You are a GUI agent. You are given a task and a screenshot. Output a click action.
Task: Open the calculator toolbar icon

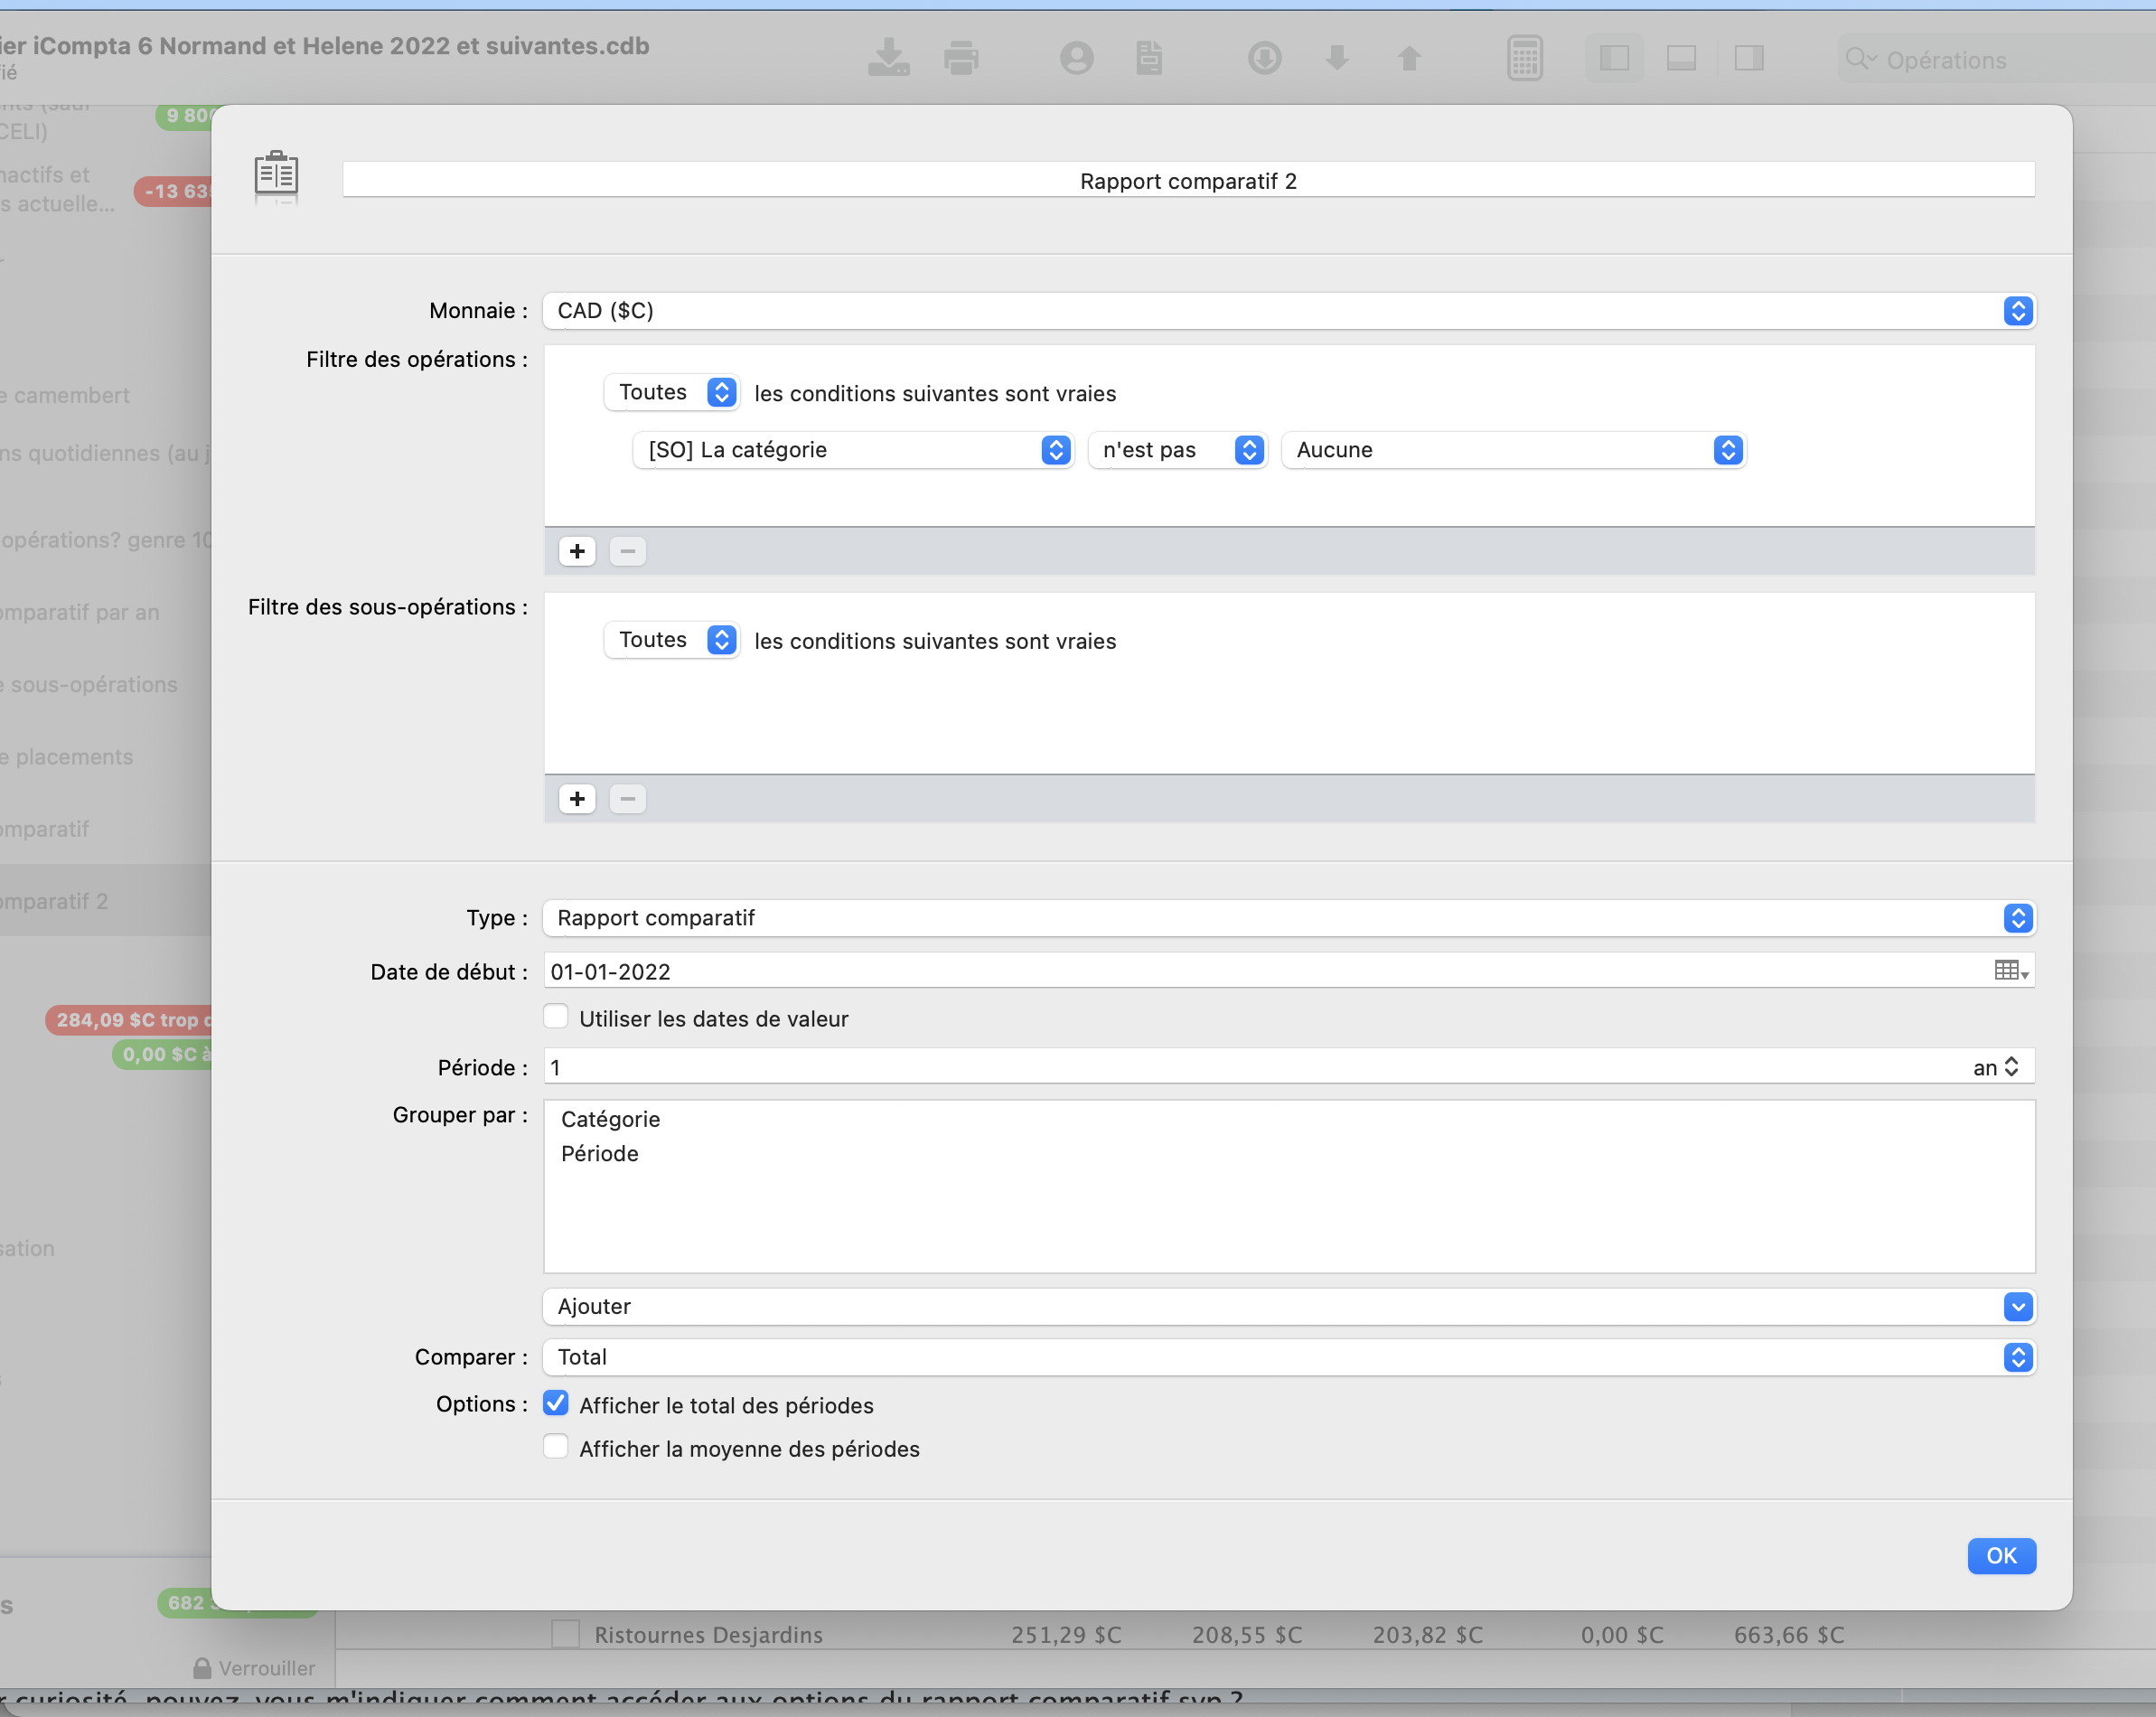[1524, 58]
